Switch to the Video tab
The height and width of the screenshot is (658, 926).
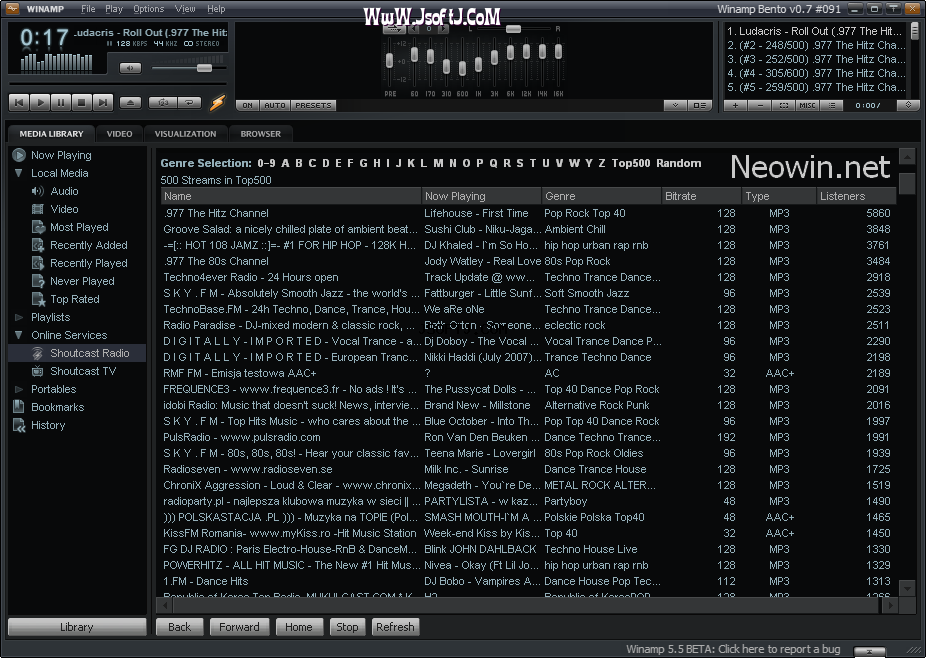tap(119, 134)
